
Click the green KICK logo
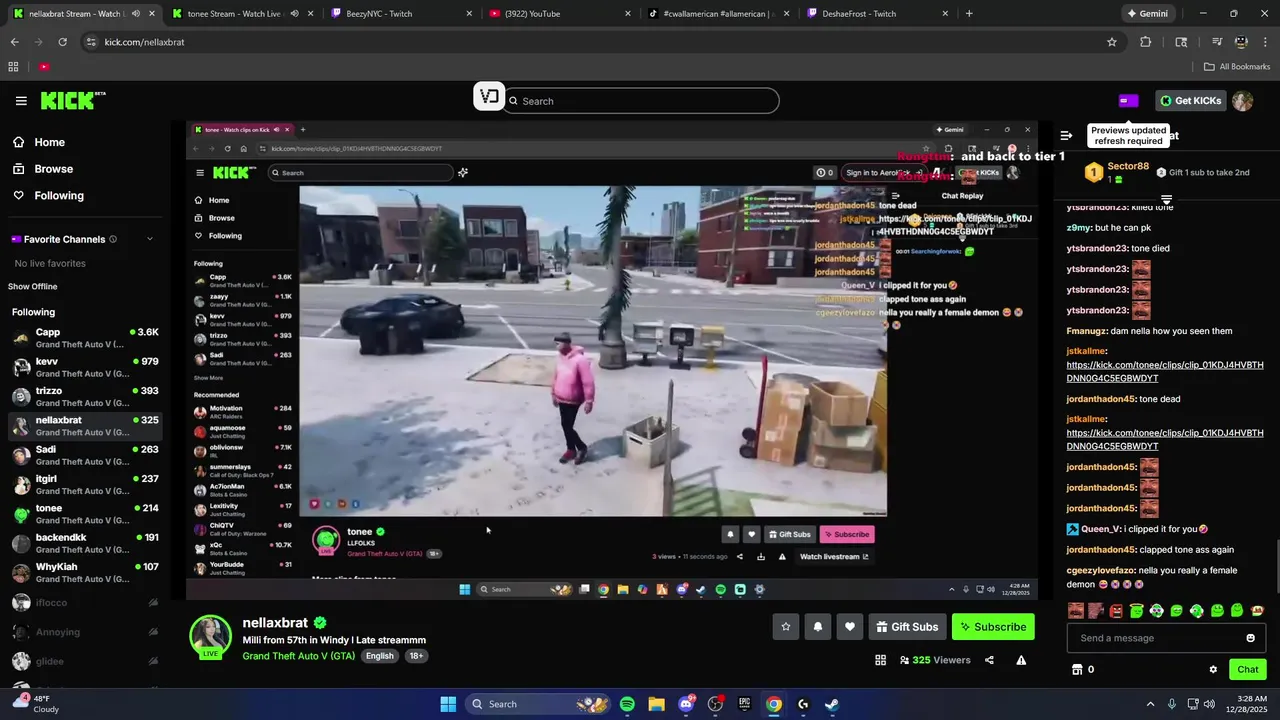(x=72, y=100)
